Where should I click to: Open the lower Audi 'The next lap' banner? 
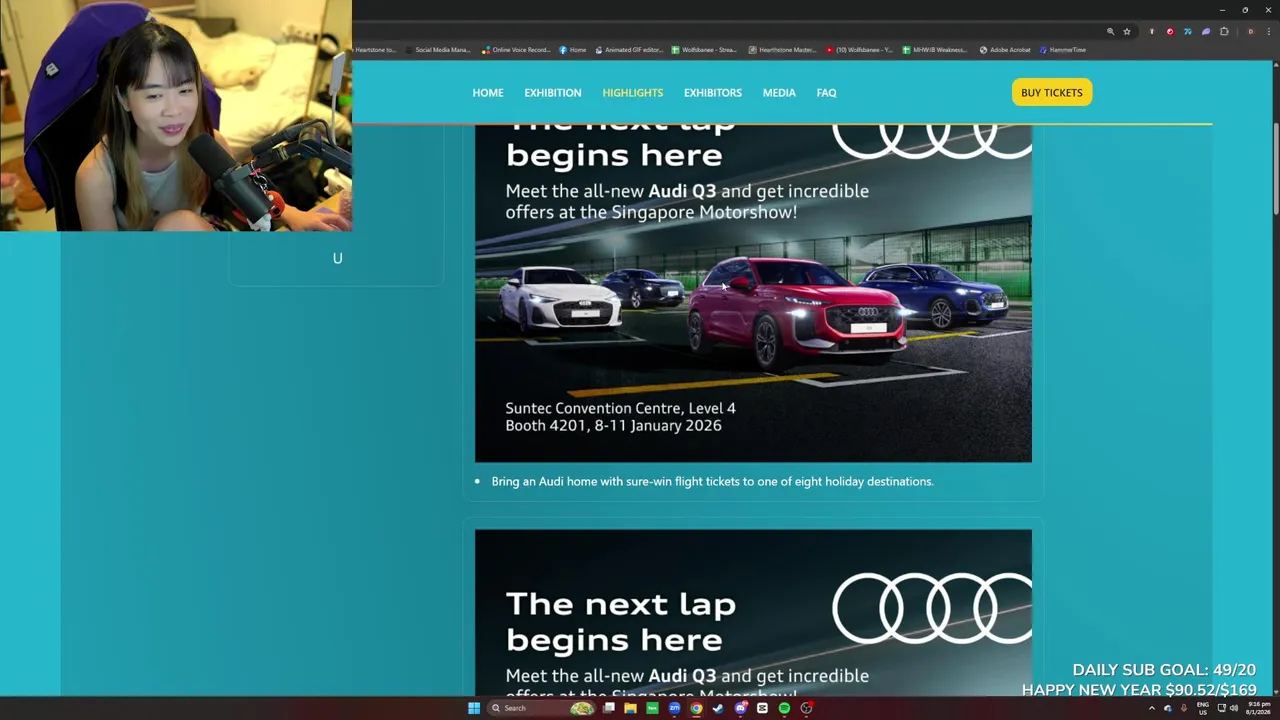(x=753, y=613)
